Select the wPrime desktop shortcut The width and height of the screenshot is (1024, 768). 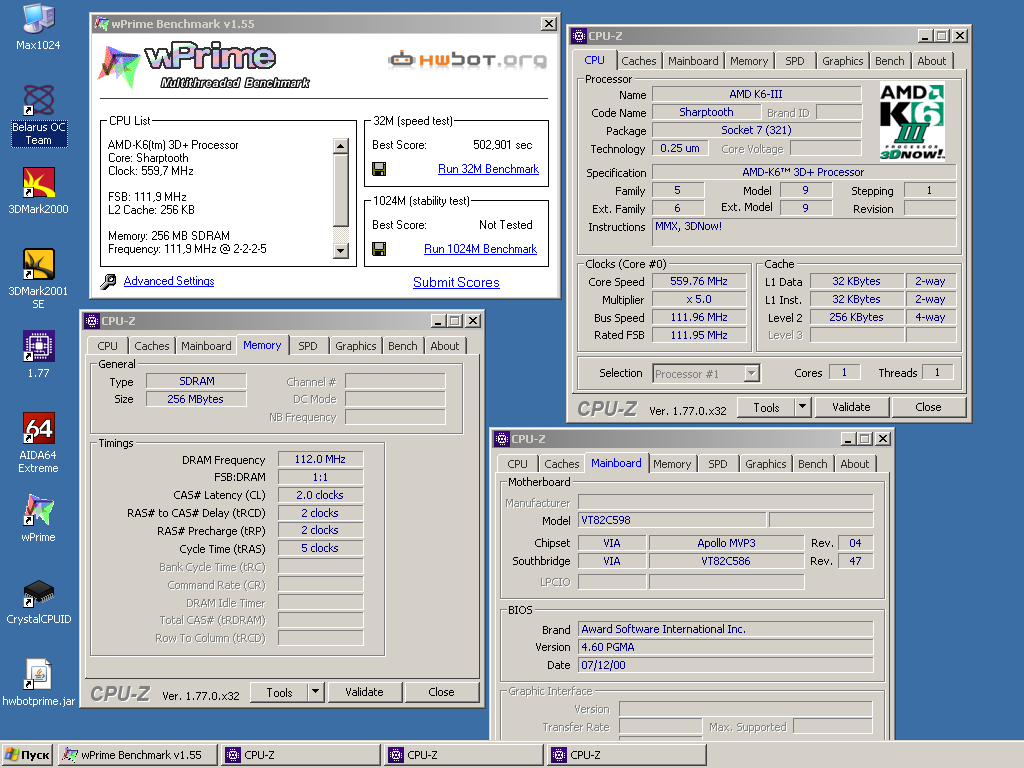coord(38,519)
